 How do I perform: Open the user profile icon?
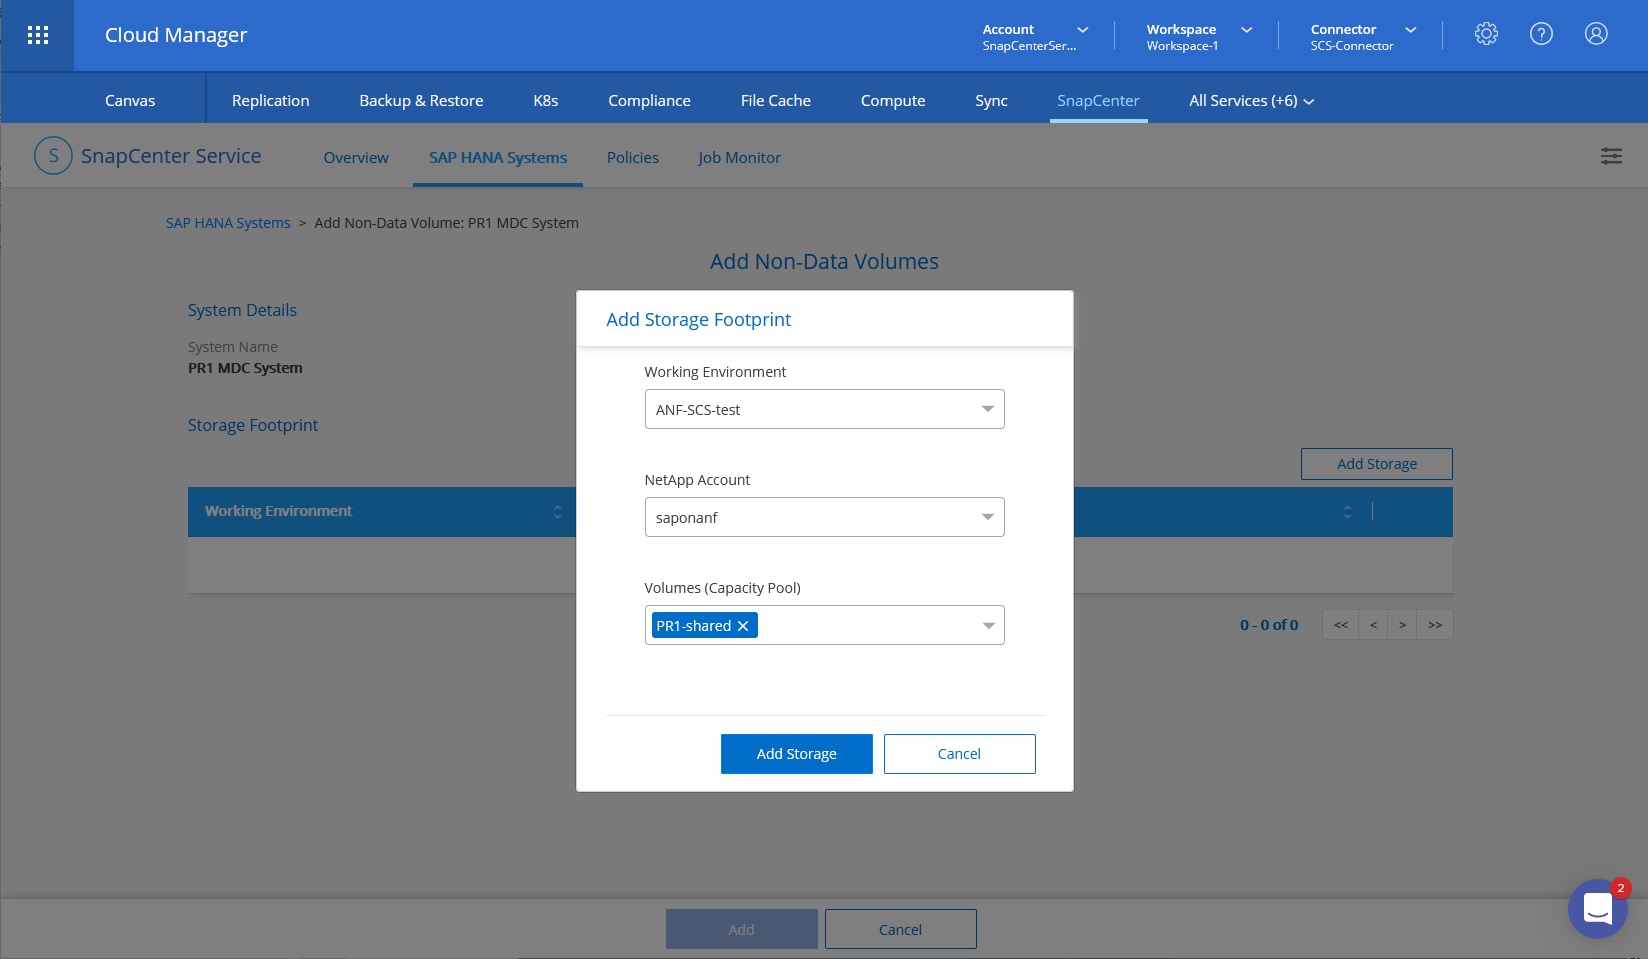(1596, 34)
